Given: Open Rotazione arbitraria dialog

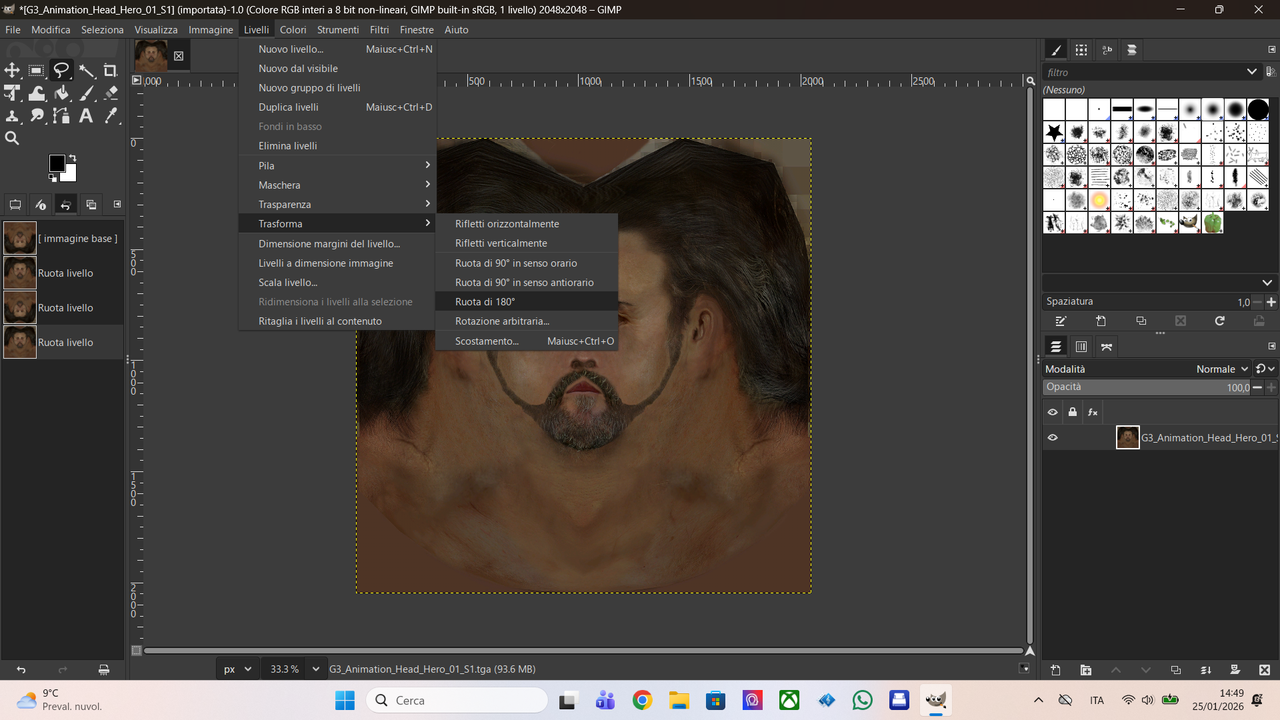Looking at the screenshot, I should pyautogui.click(x=527, y=321).
